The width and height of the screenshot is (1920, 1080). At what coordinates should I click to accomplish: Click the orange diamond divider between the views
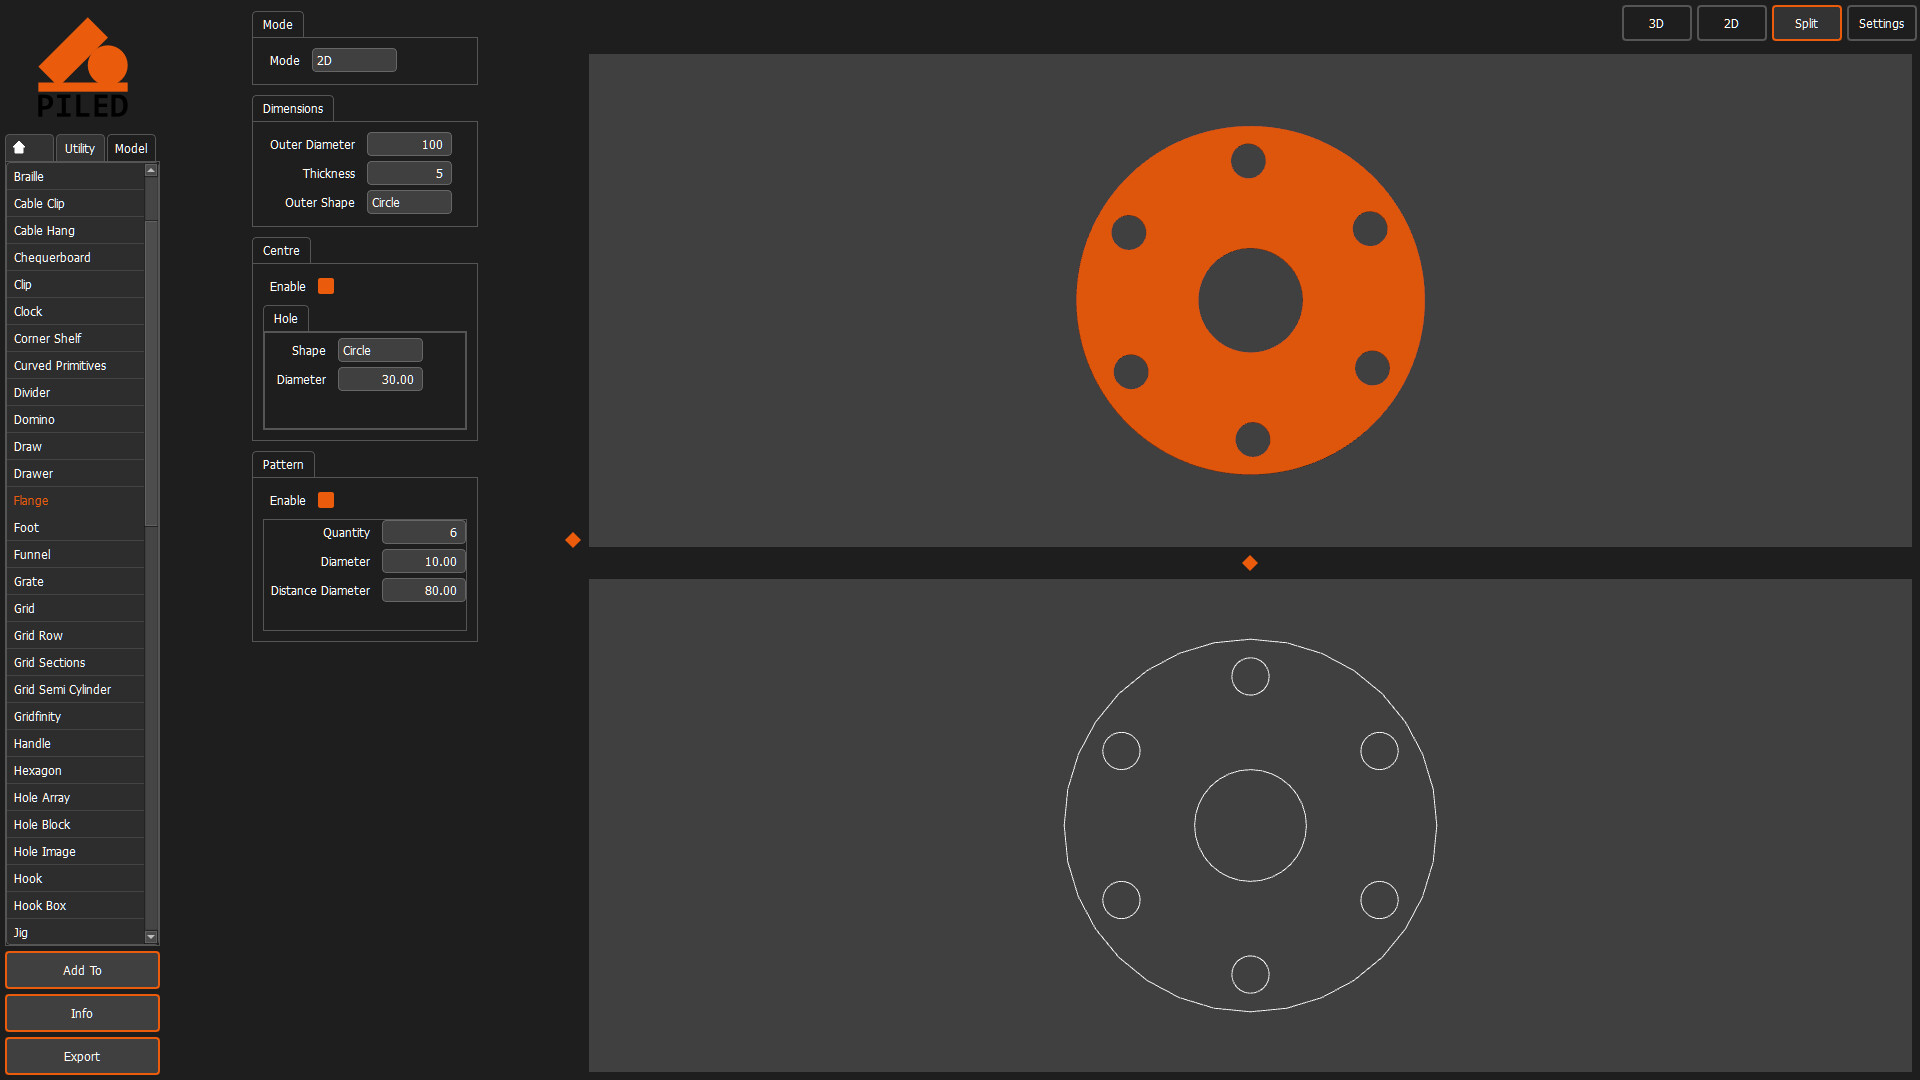1250,563
